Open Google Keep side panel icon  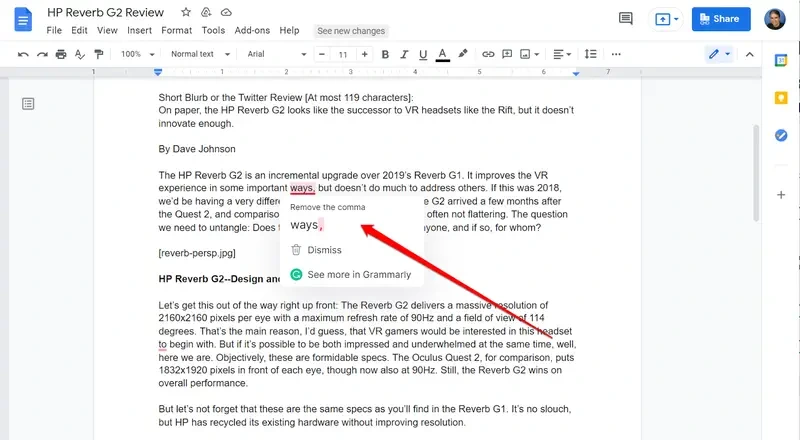point(781,97)
